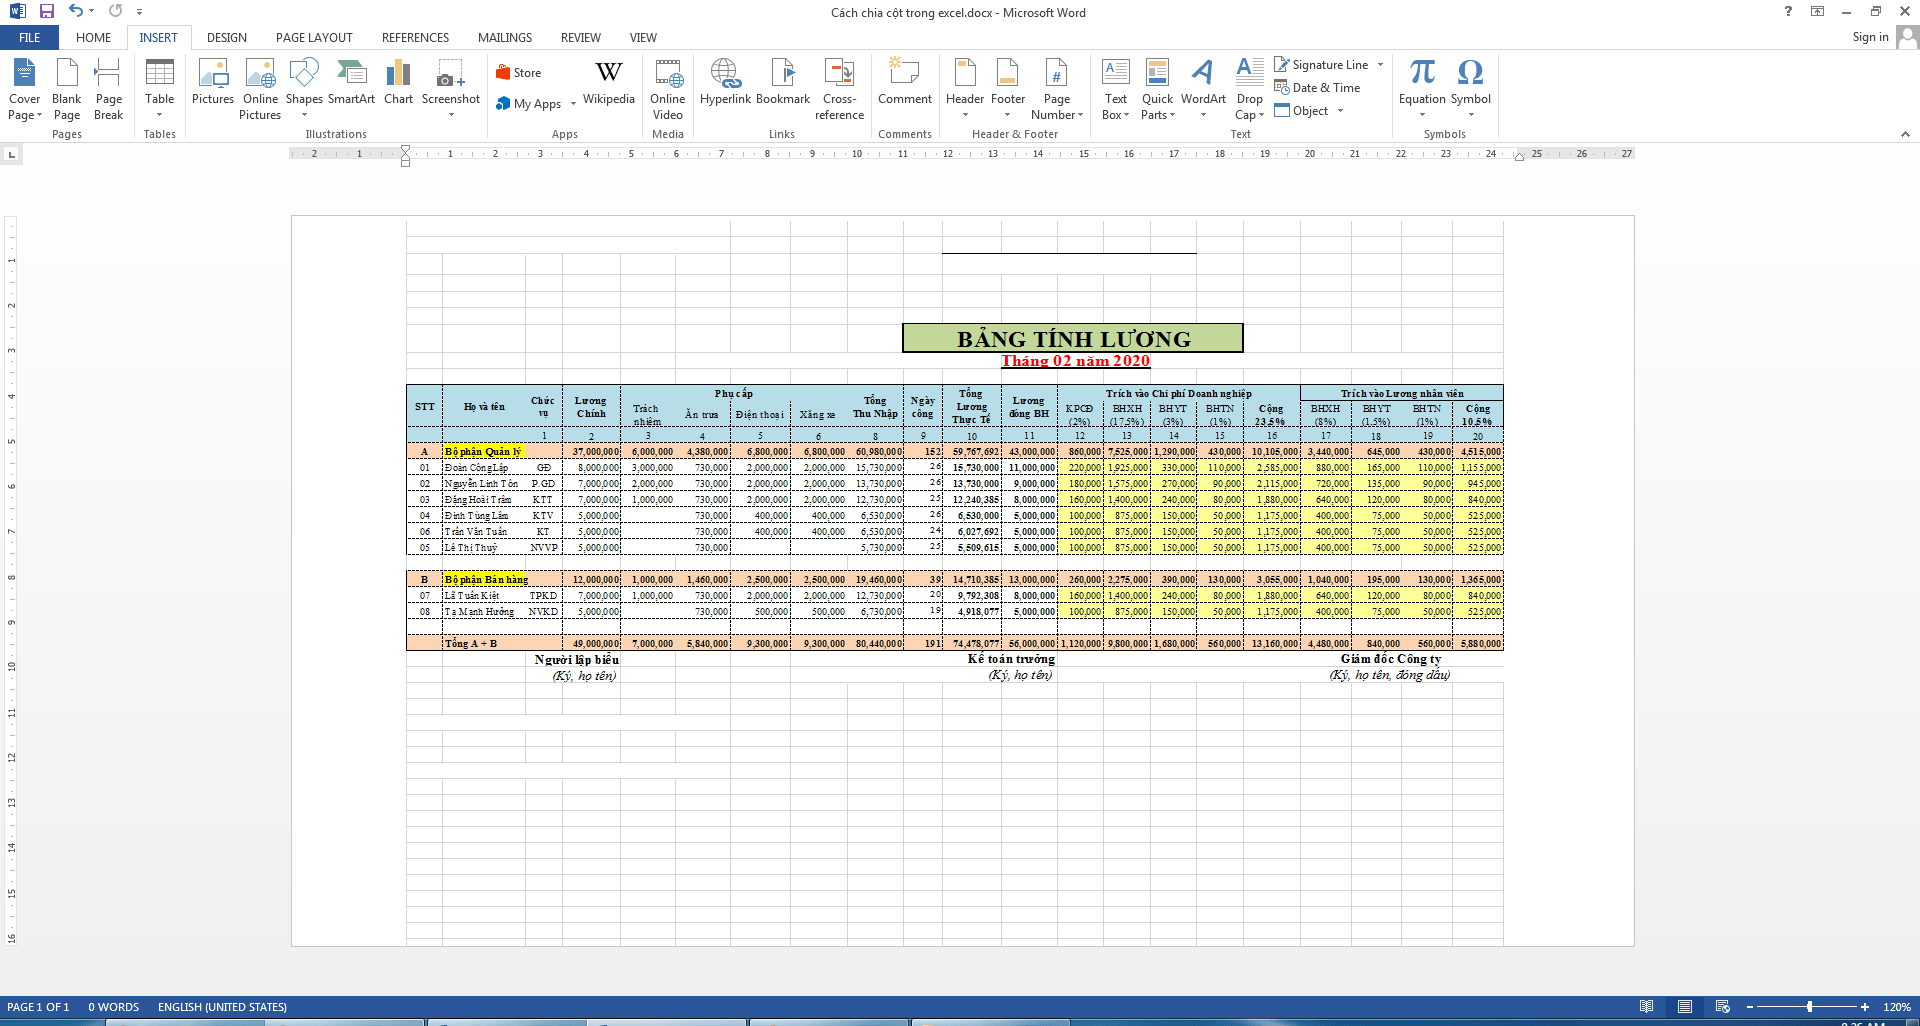The image size is (1920, 1026).
Task: Expand the Header dropdown
Action: [x=965, y=115]
